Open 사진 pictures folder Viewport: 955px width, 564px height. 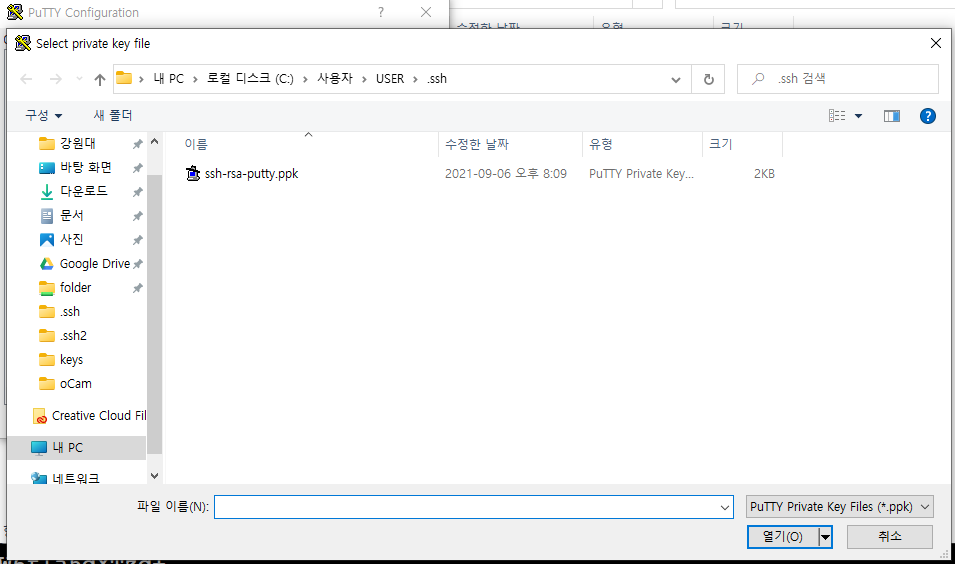[x=71, y=239]
